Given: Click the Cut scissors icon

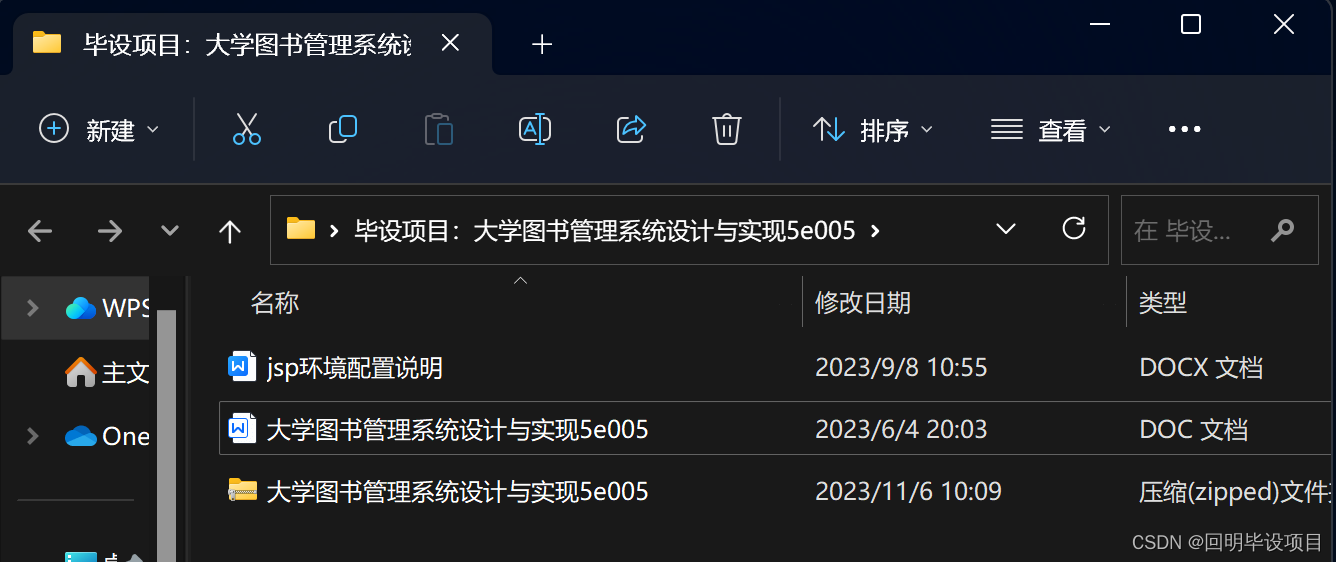Looking at the screenshot, I should (x=246, y=129).
